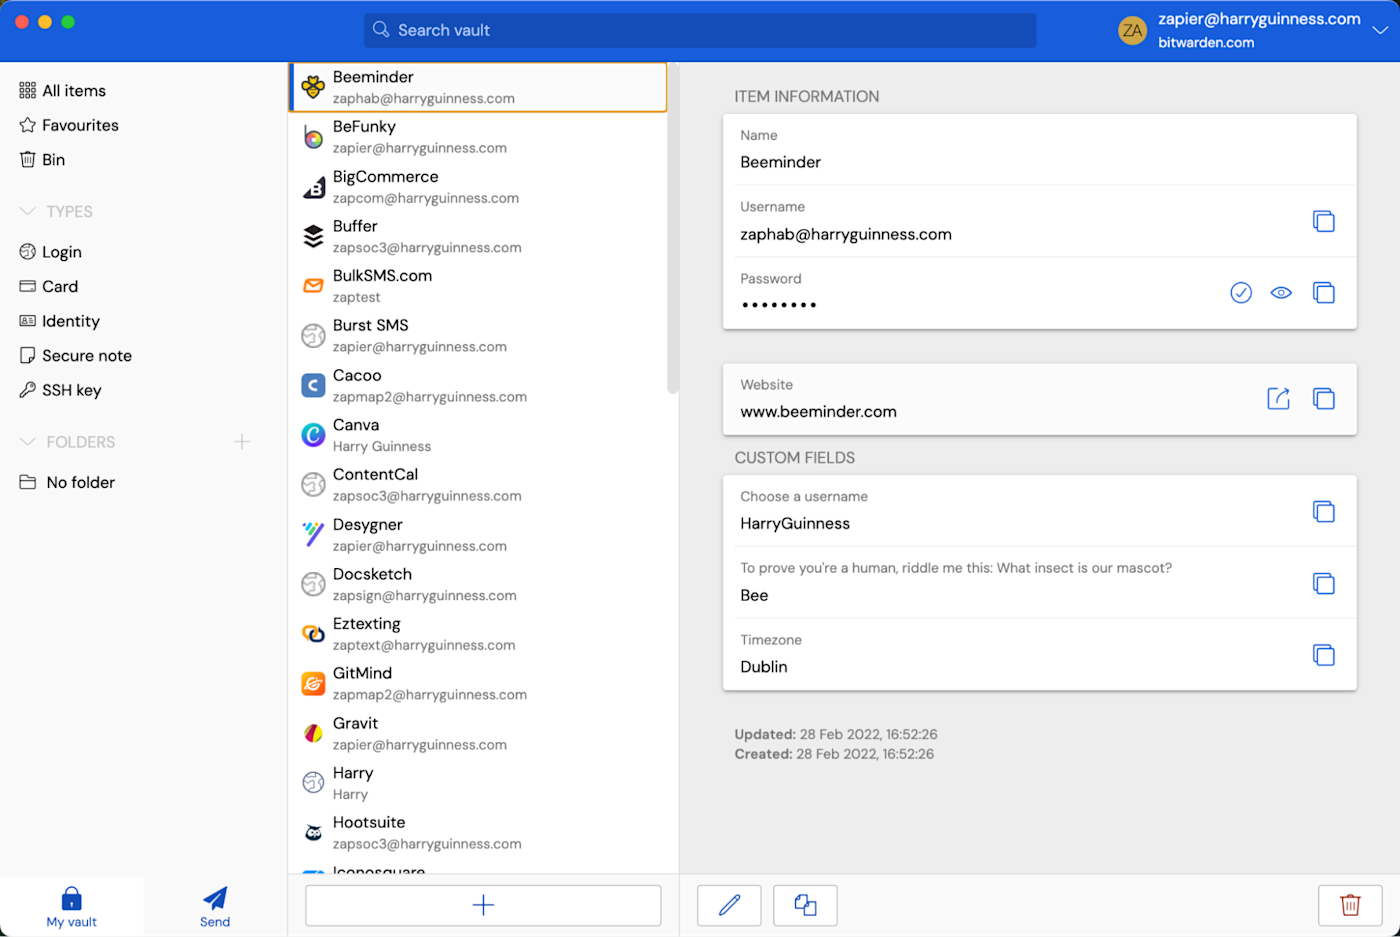Viewport: 1400px width, 937px height.
Task: Open the Buffer entry
Action: point(478,236)
